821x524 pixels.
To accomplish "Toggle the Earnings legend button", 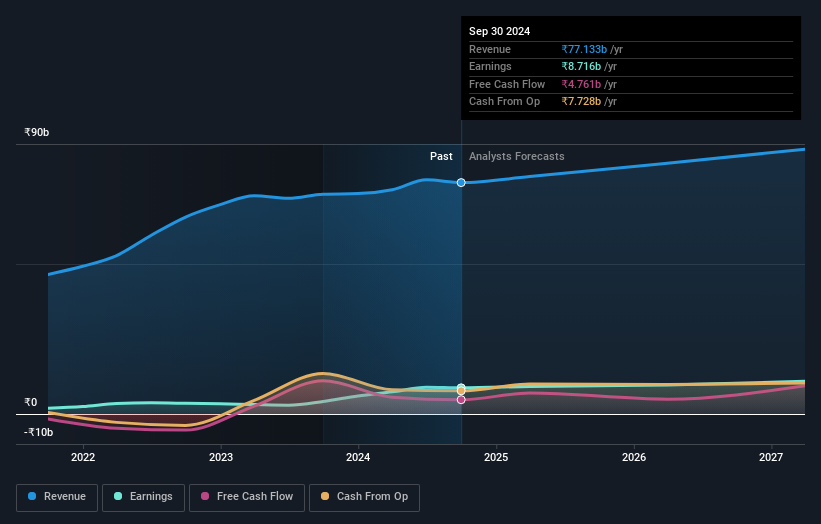I will (x=143, y=497).
